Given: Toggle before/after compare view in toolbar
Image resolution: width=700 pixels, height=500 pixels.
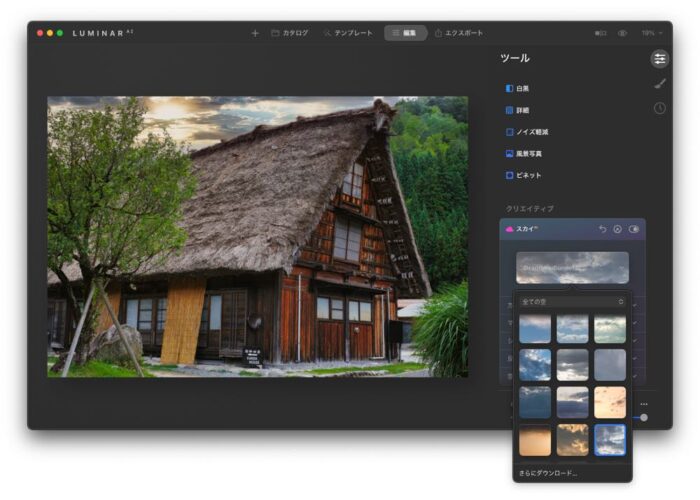Looking at the screenshot, I should pos(601,33).
